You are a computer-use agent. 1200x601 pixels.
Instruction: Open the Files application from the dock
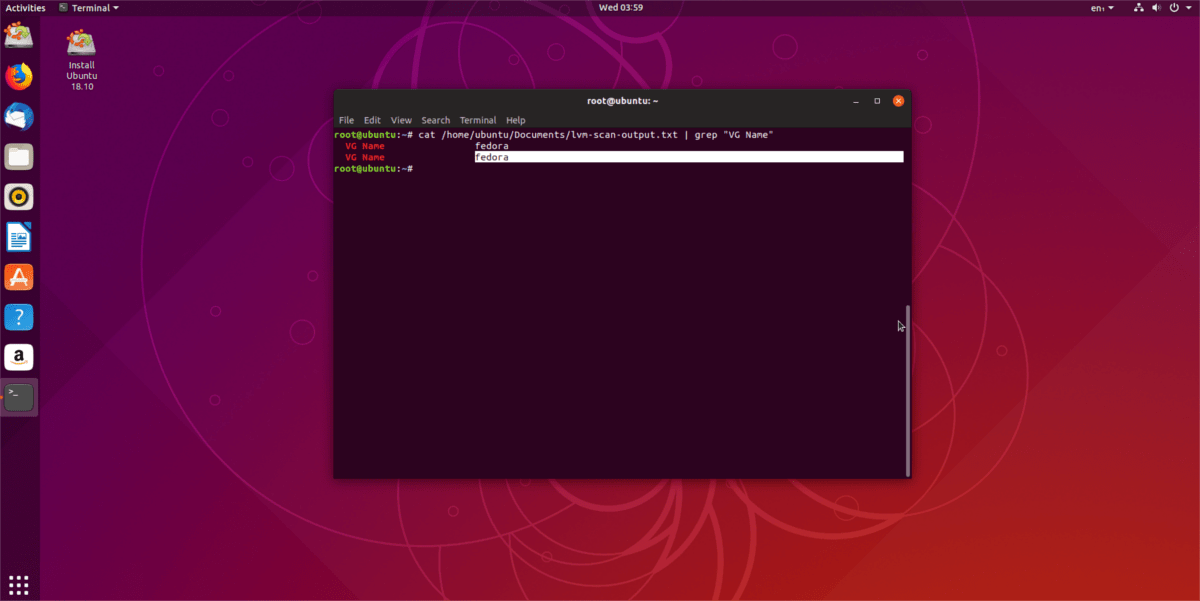click(x=20, y=156)
